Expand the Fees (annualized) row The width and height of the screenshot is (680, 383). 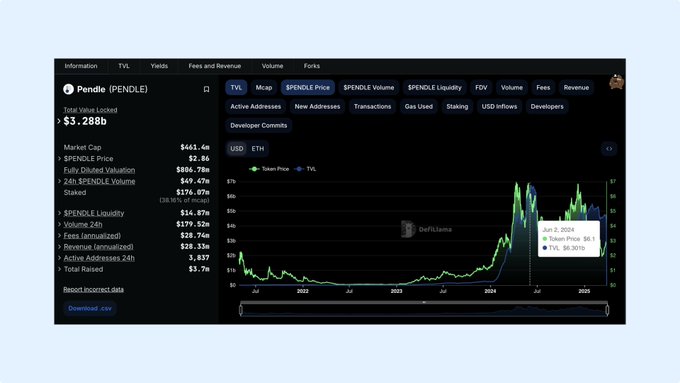point(59,236)
